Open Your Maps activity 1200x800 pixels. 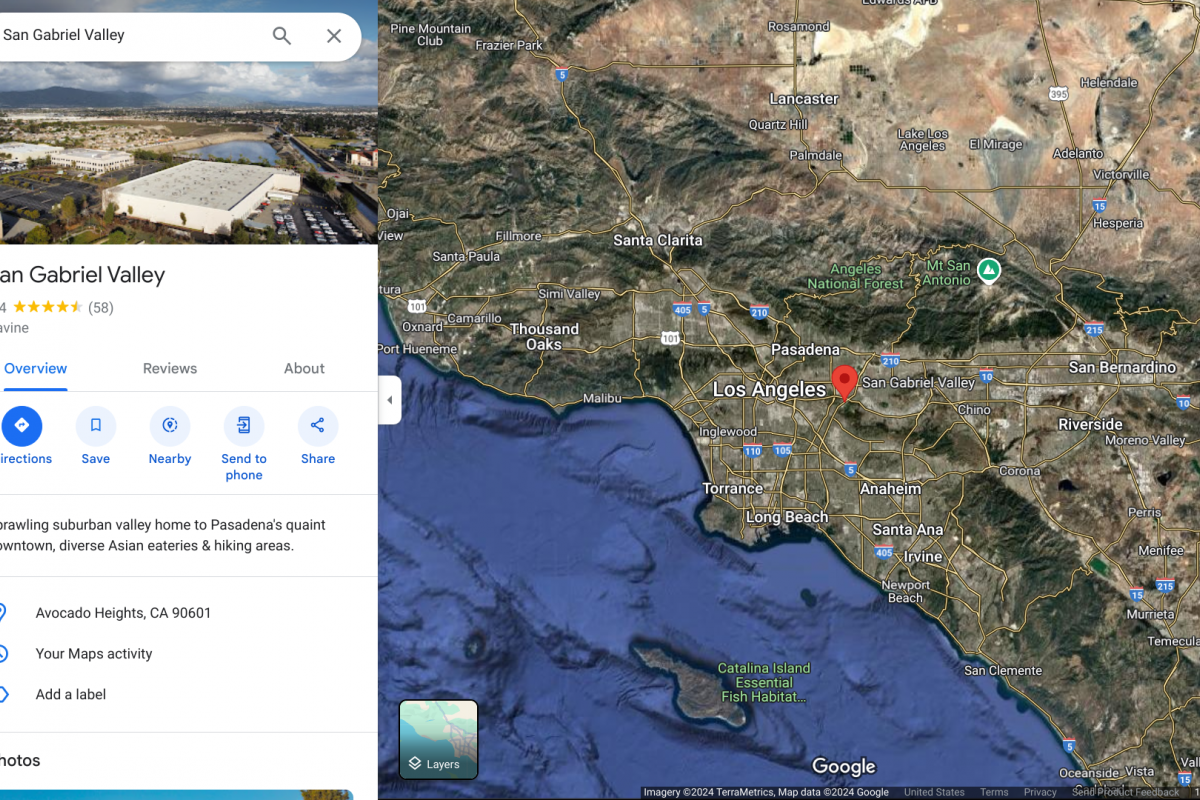[x=94, y=654]
